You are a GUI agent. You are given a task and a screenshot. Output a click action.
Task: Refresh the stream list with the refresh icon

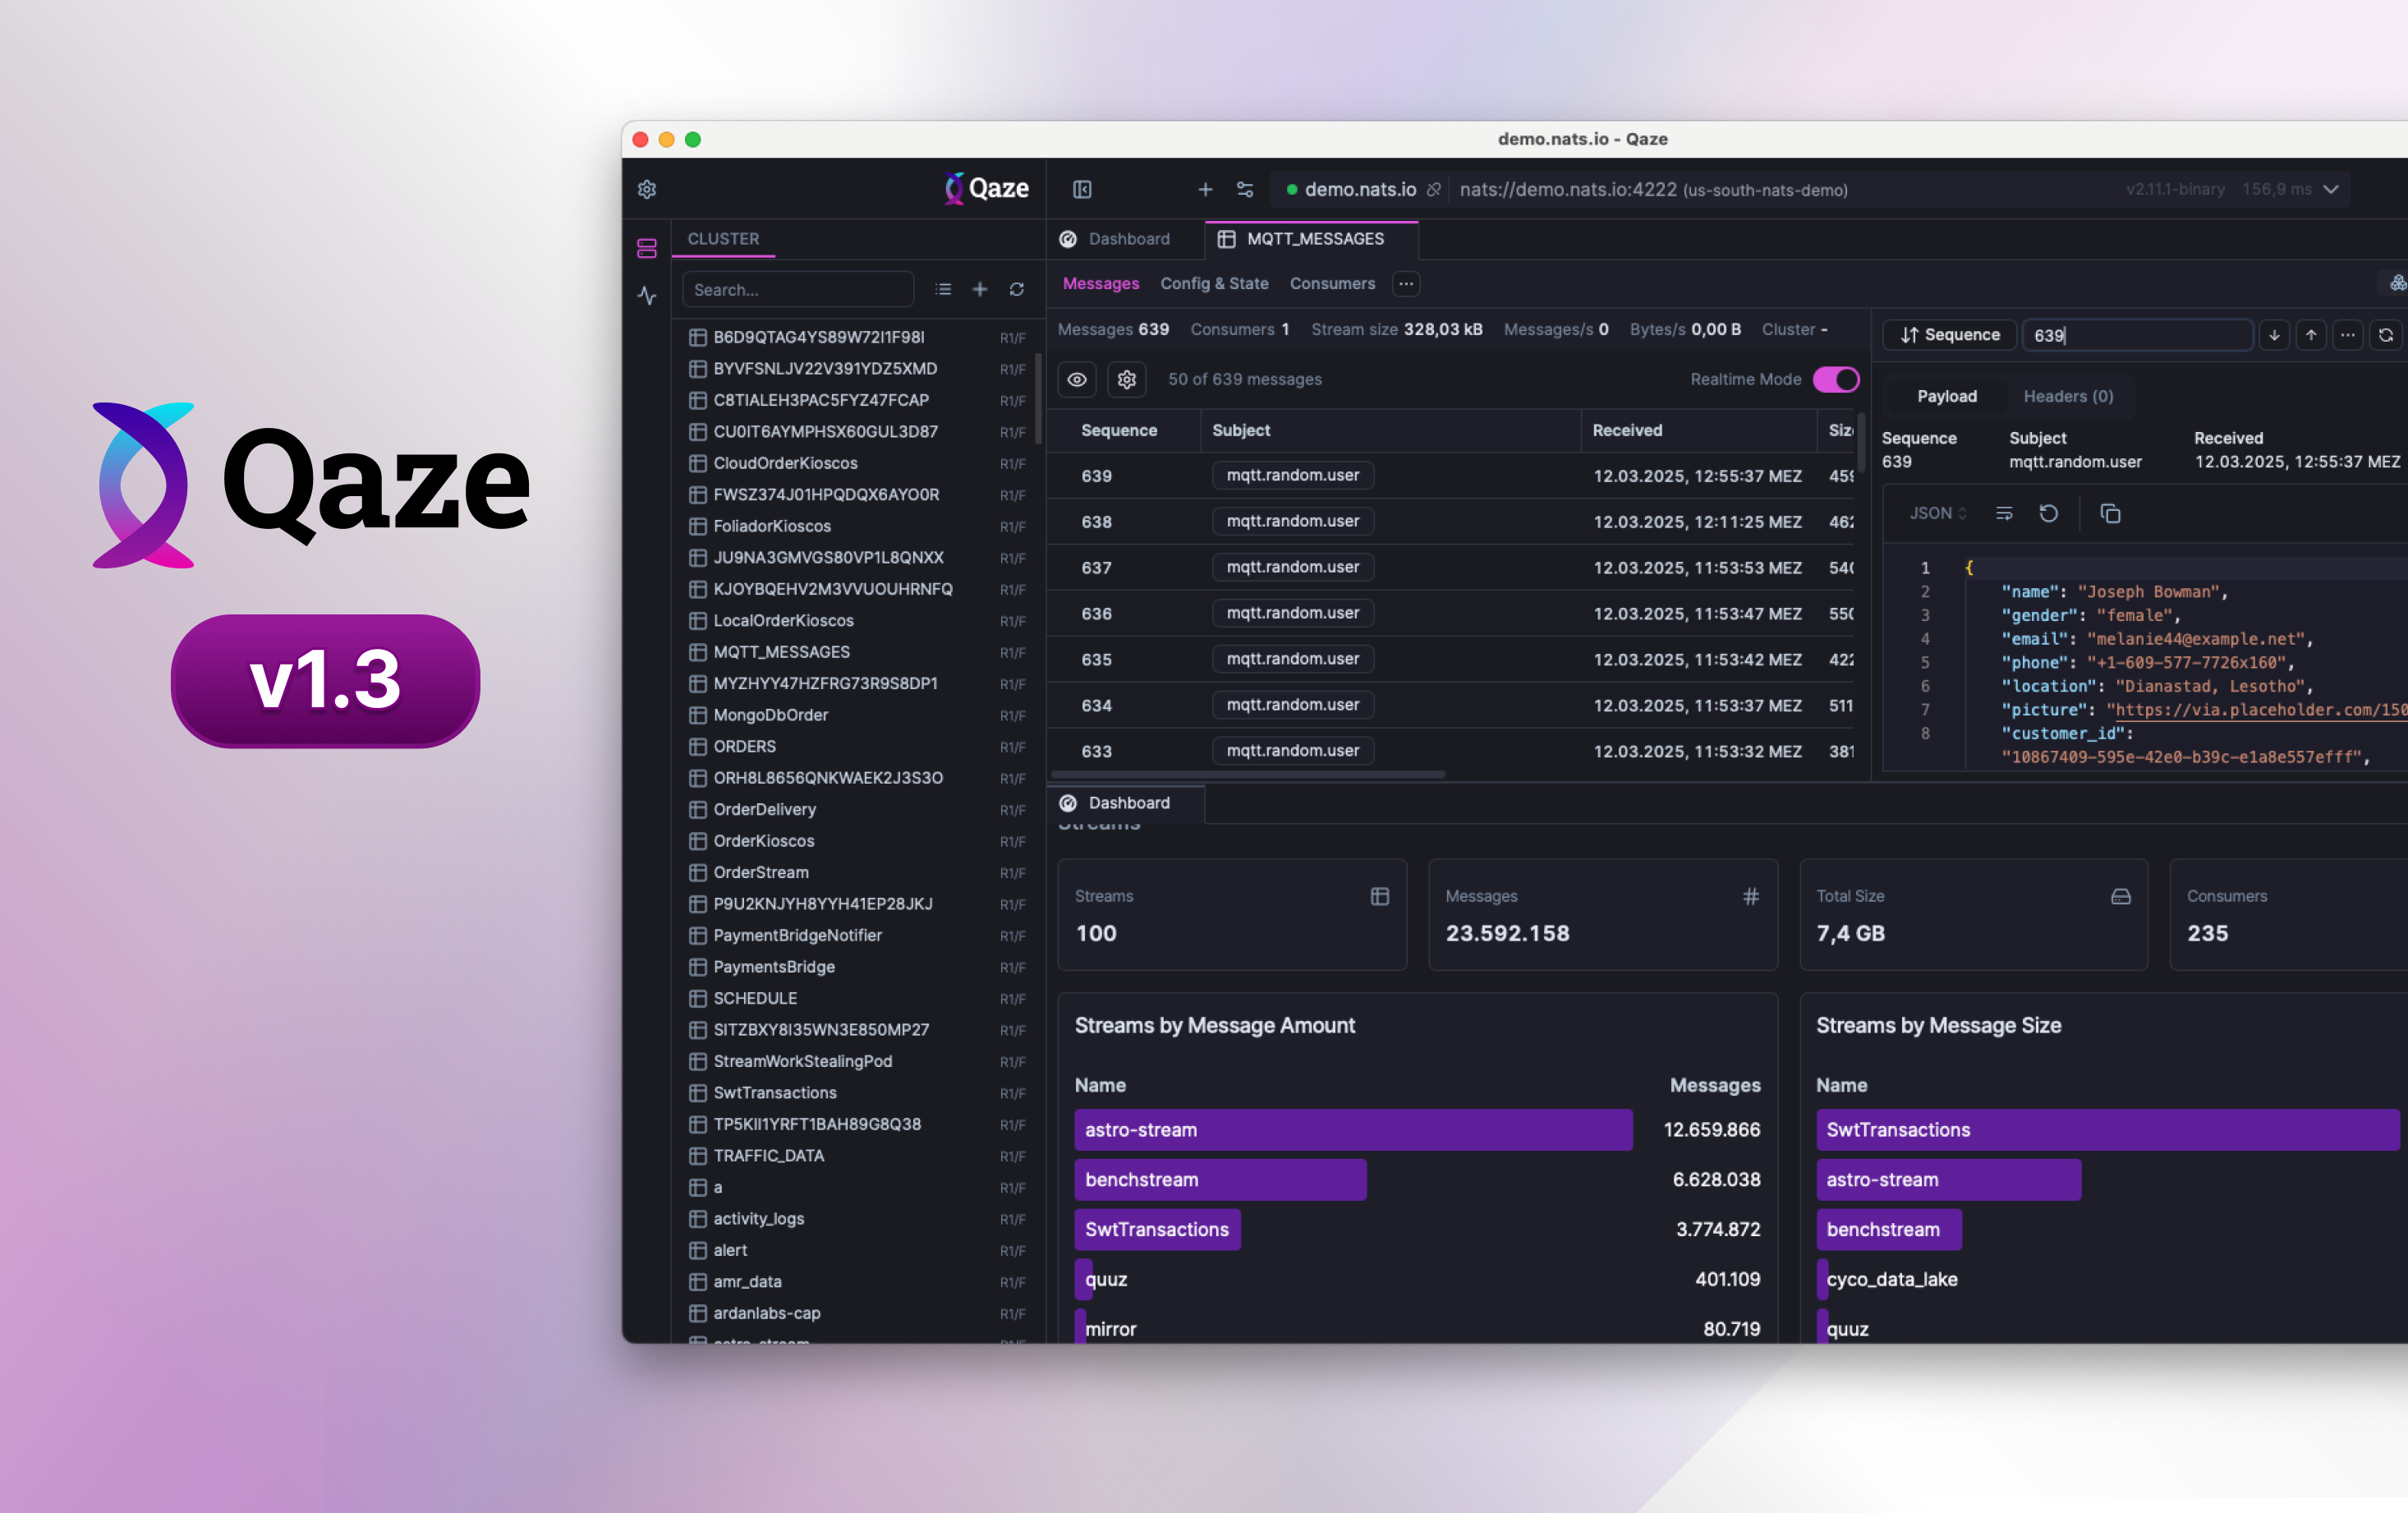pos(1017,289)
